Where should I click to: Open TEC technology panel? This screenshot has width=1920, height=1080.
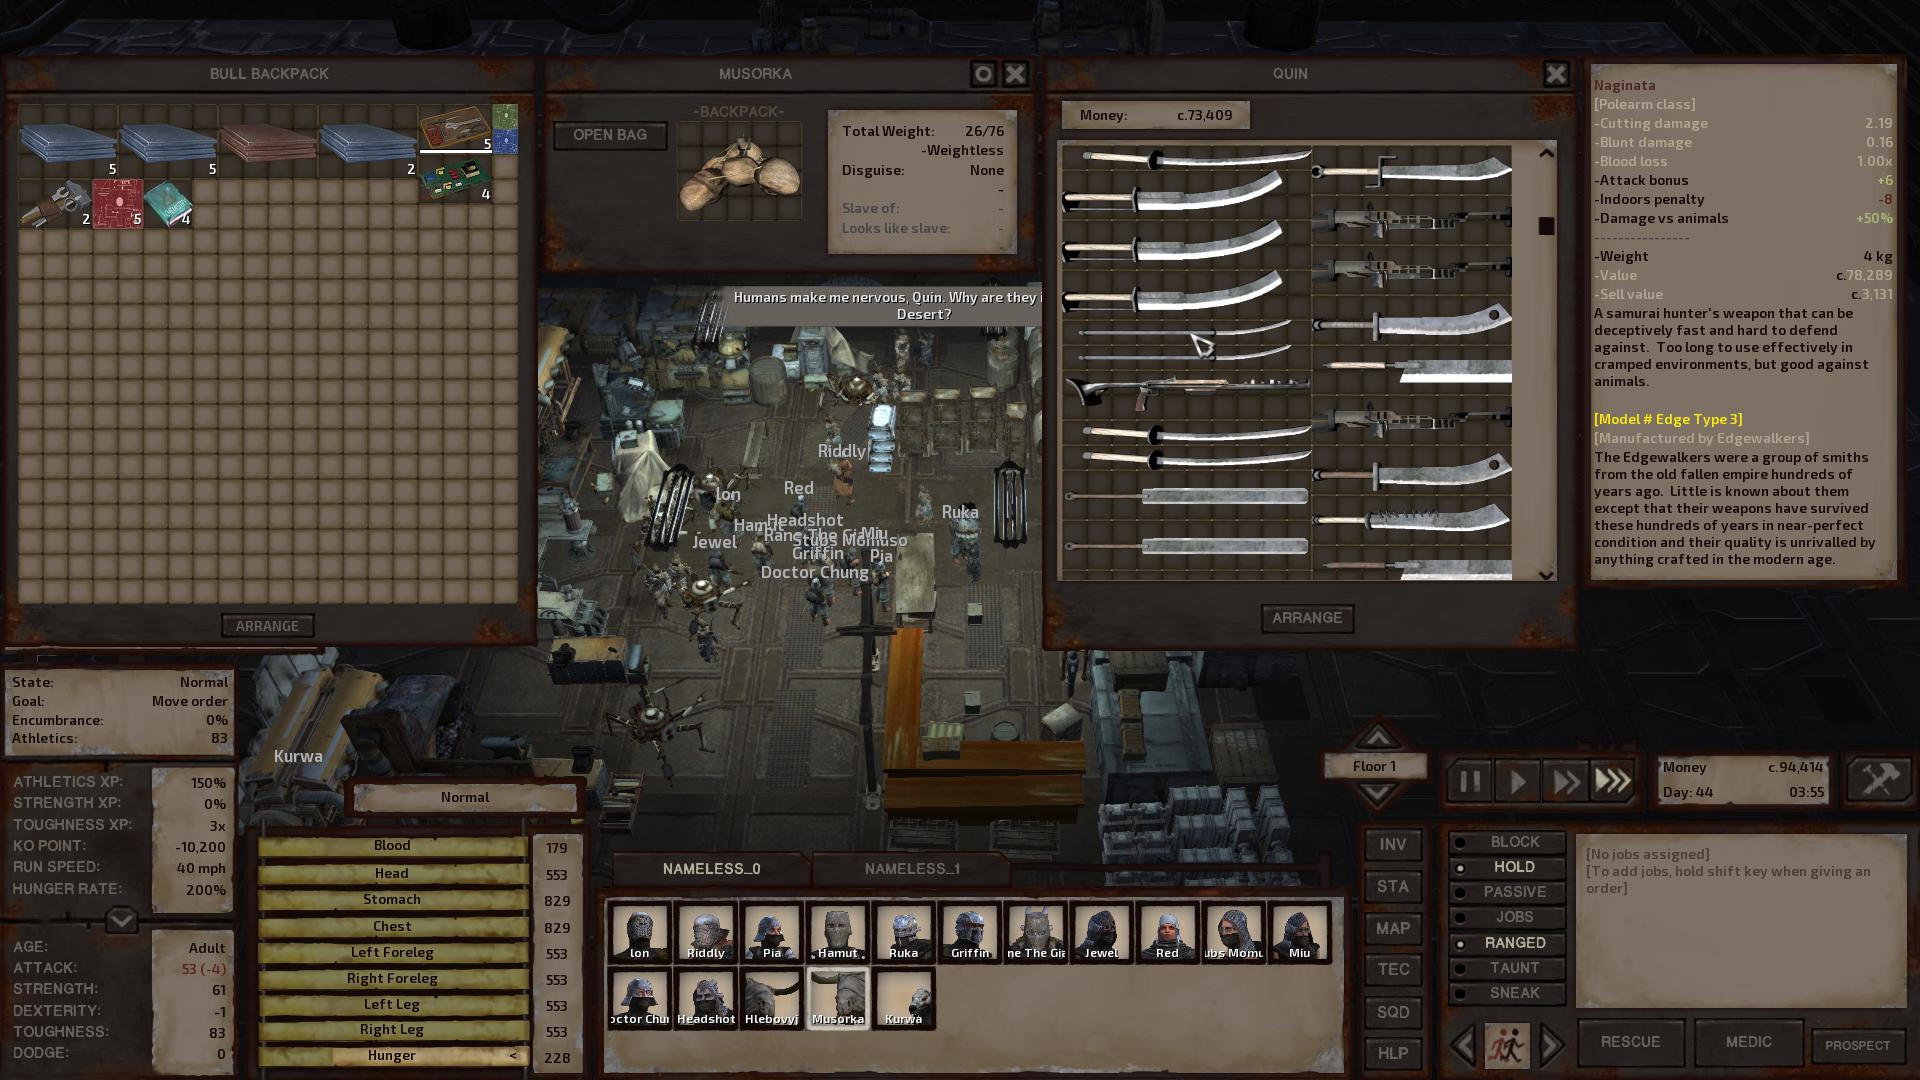(1393, 970)
